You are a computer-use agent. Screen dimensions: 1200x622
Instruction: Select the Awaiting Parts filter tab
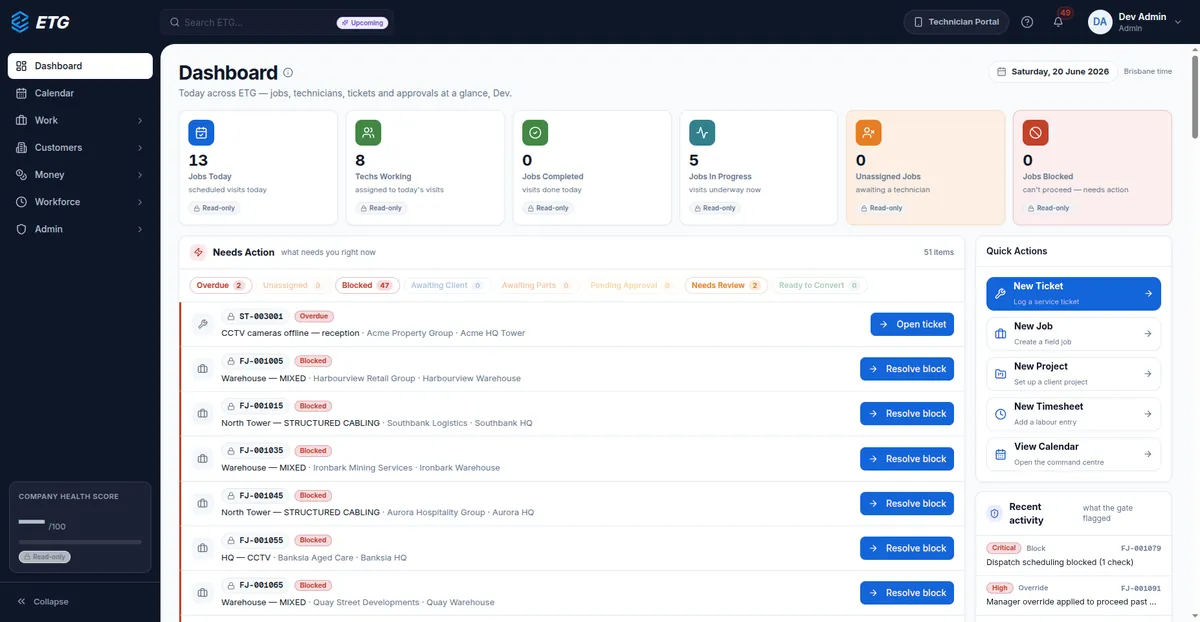pos(536,286)
